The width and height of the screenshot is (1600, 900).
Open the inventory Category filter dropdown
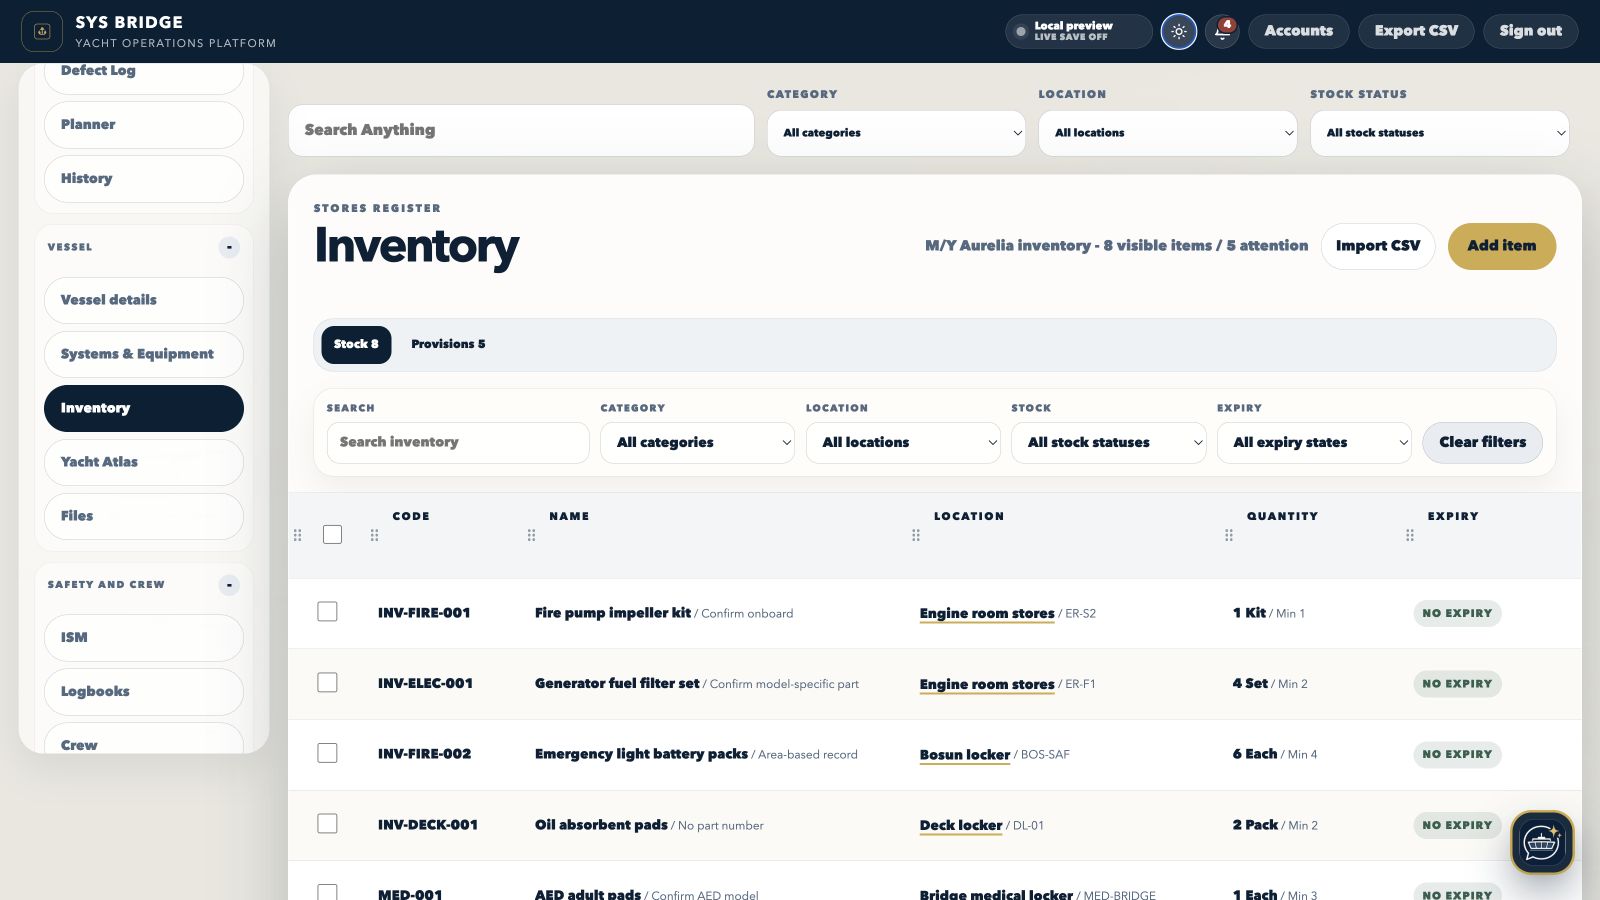697,443
